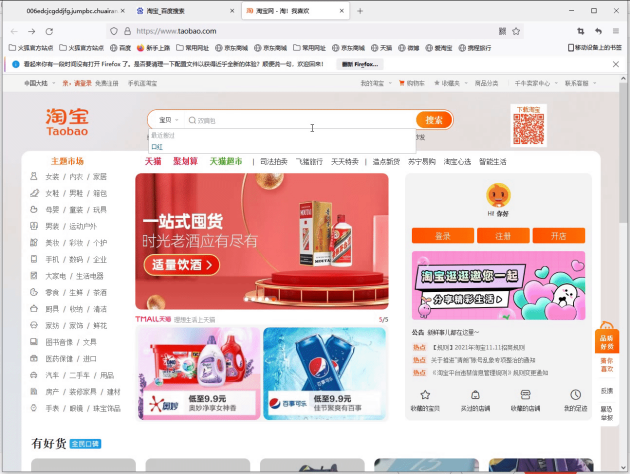Open the 手表 / 眼镜 / 珠宝饰品 category
This screenshot has width=630, height=475.
(83, 408)
